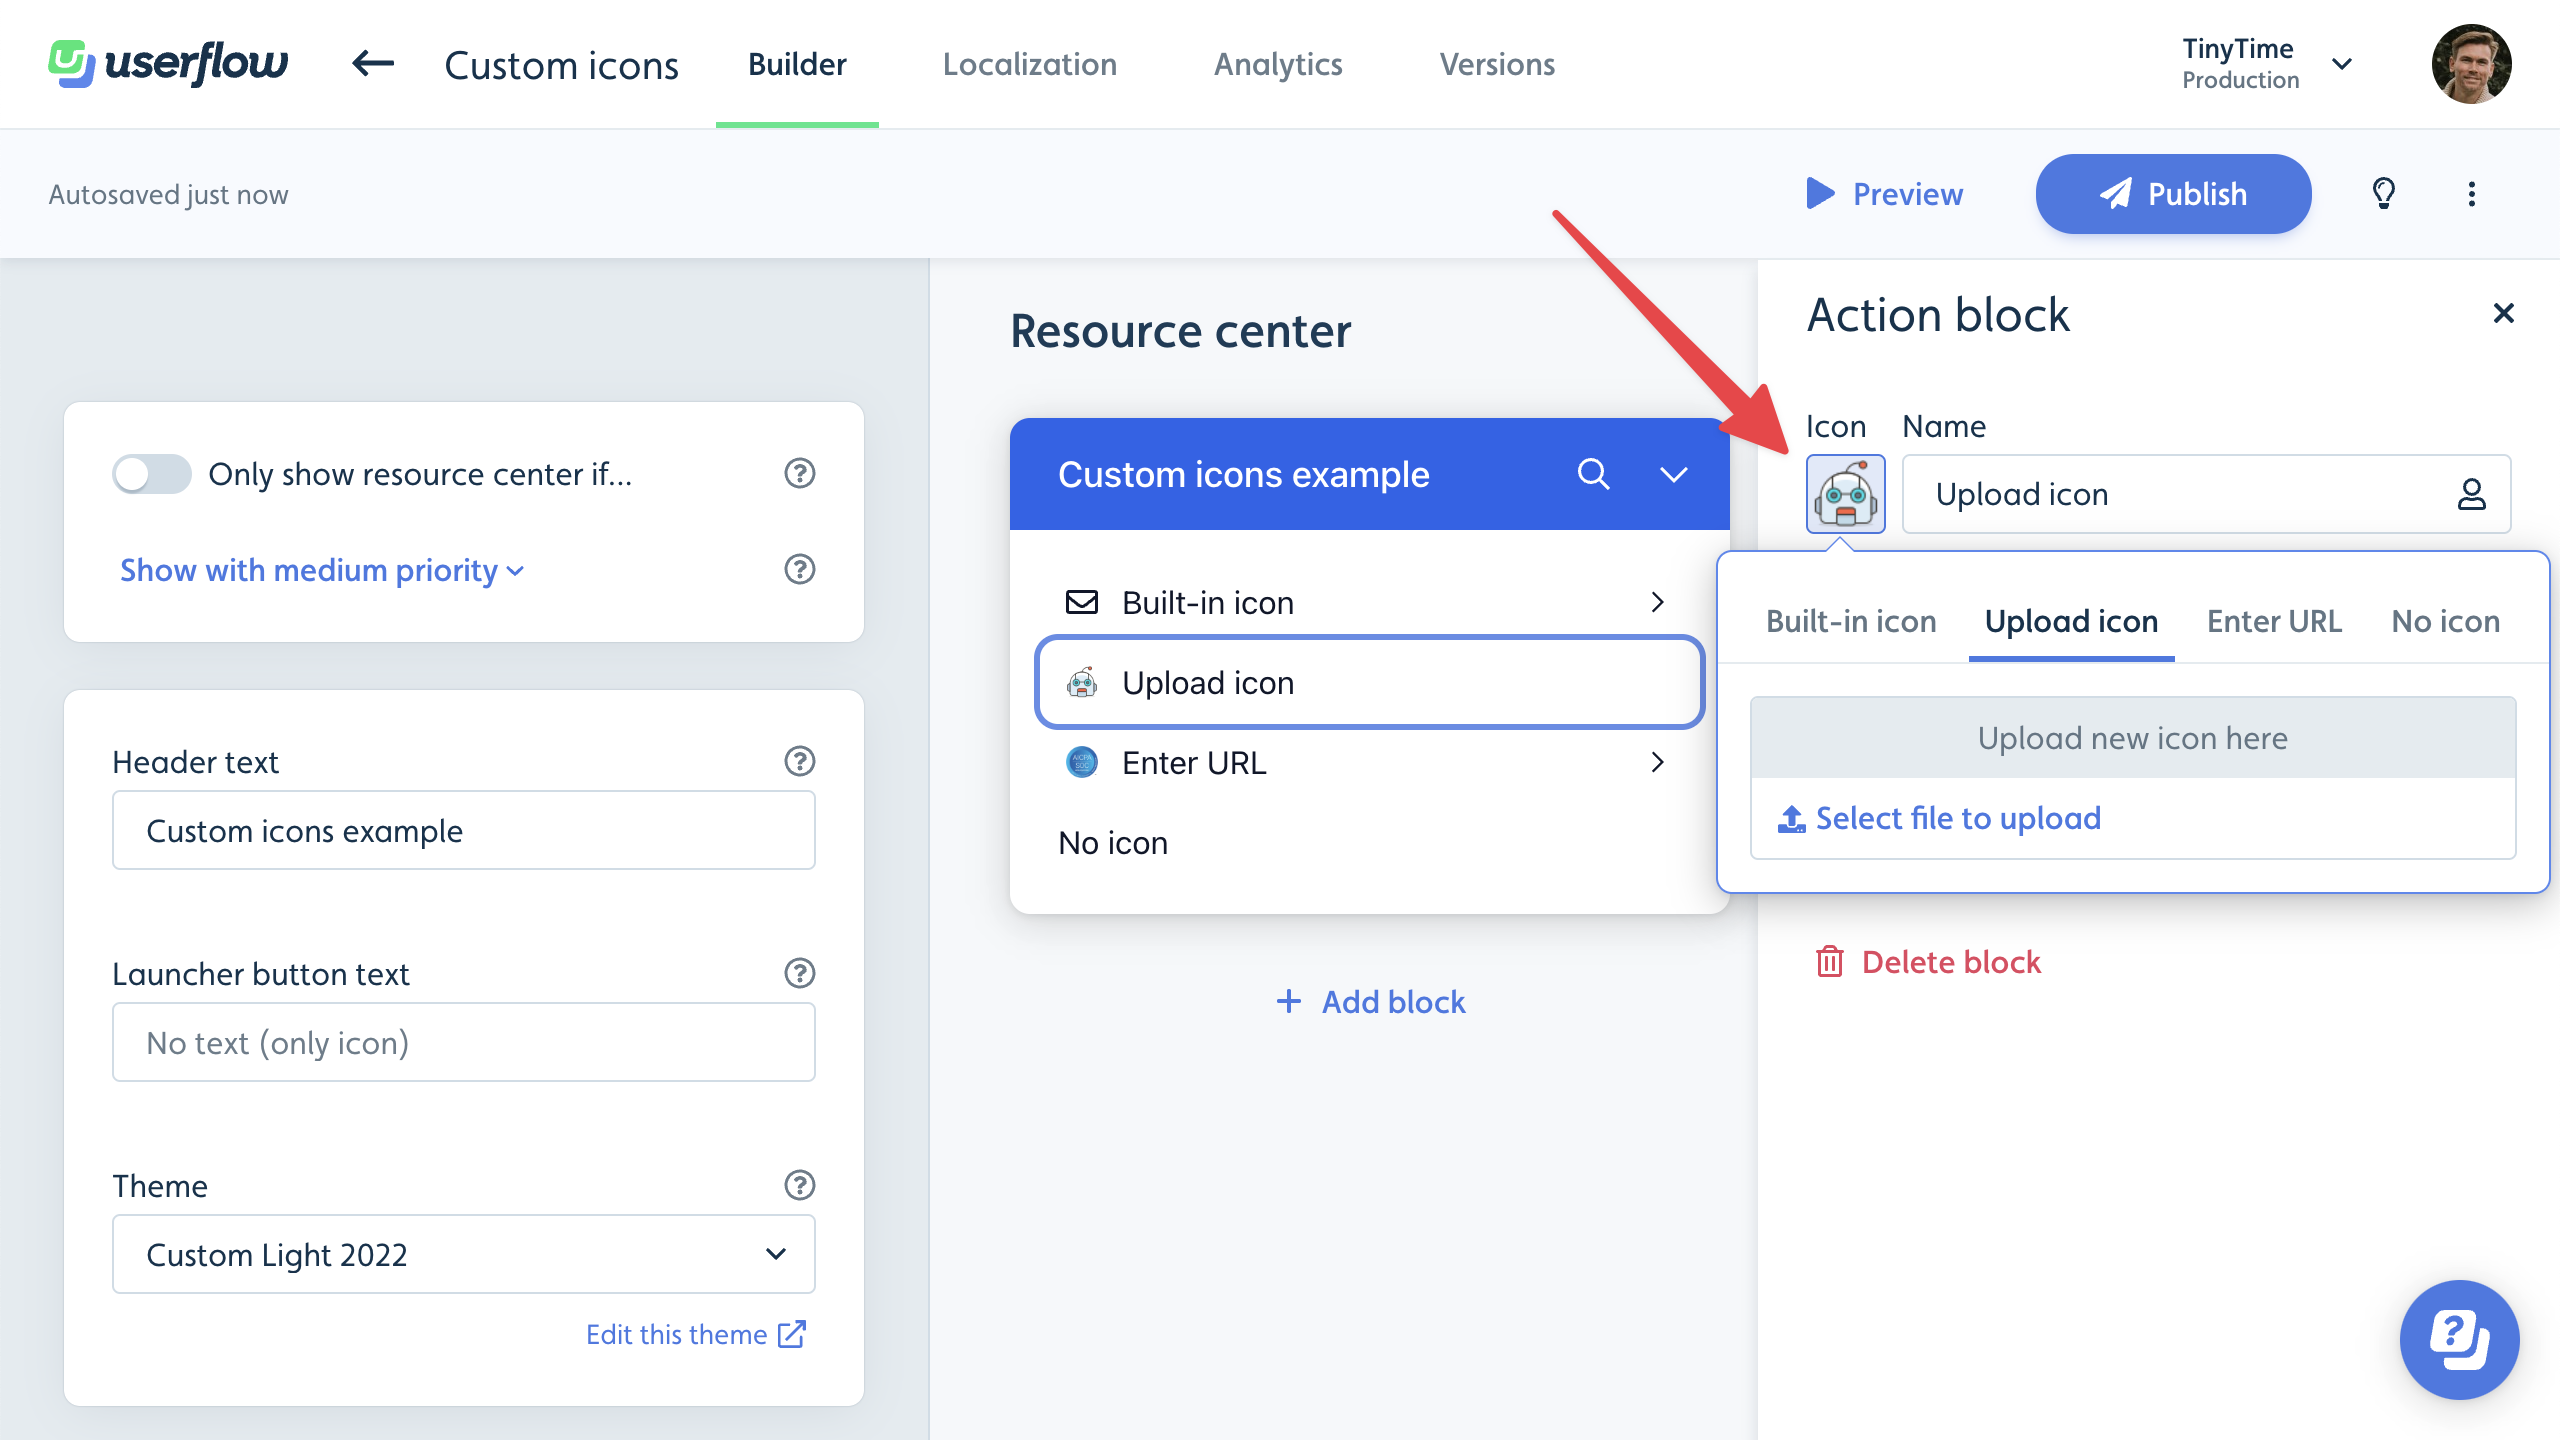Viewport: 2560px width, 1440px height.
Task: Click Add block
Action: pyautogui.click(x=1370, y=1002)
